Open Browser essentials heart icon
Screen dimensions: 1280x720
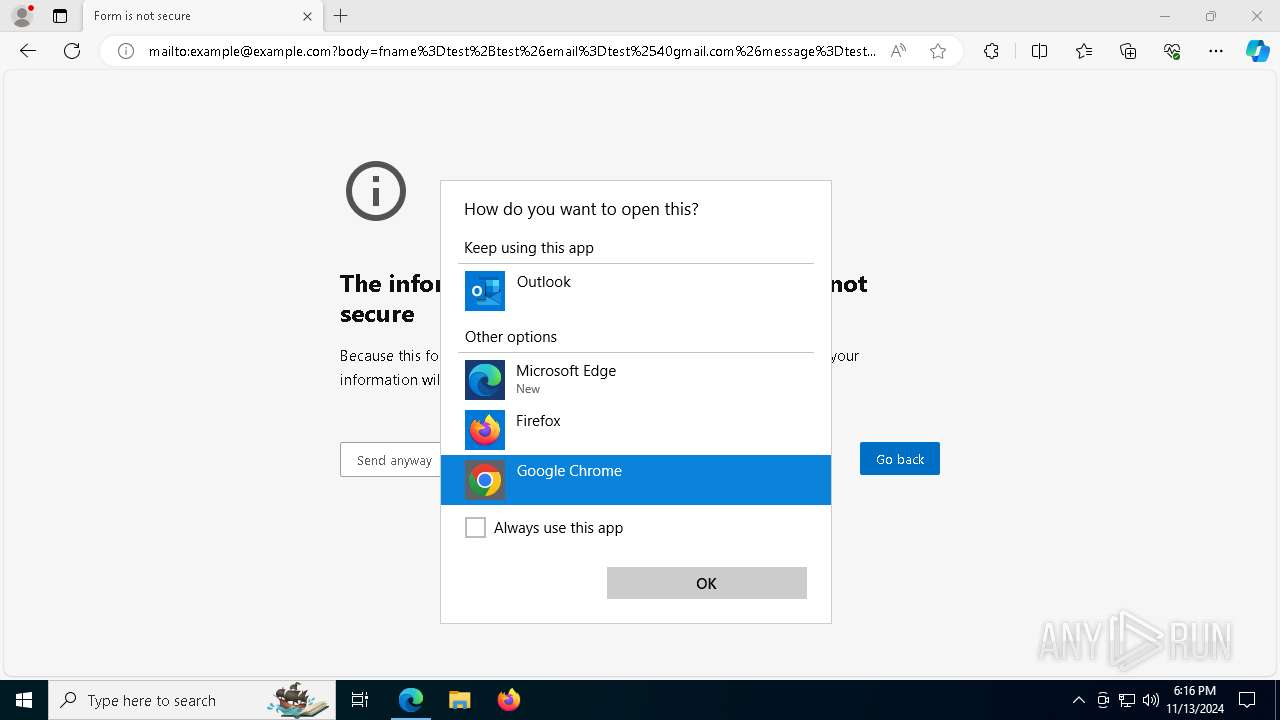point(1172,51)
